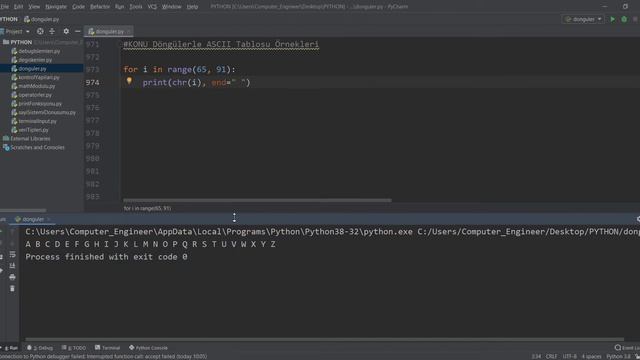The height and width of the screenshot is (360, 640).
Task: Click 4 spaces indent setting in status bar
Action: pyautogui.click(x=591, y=356)
